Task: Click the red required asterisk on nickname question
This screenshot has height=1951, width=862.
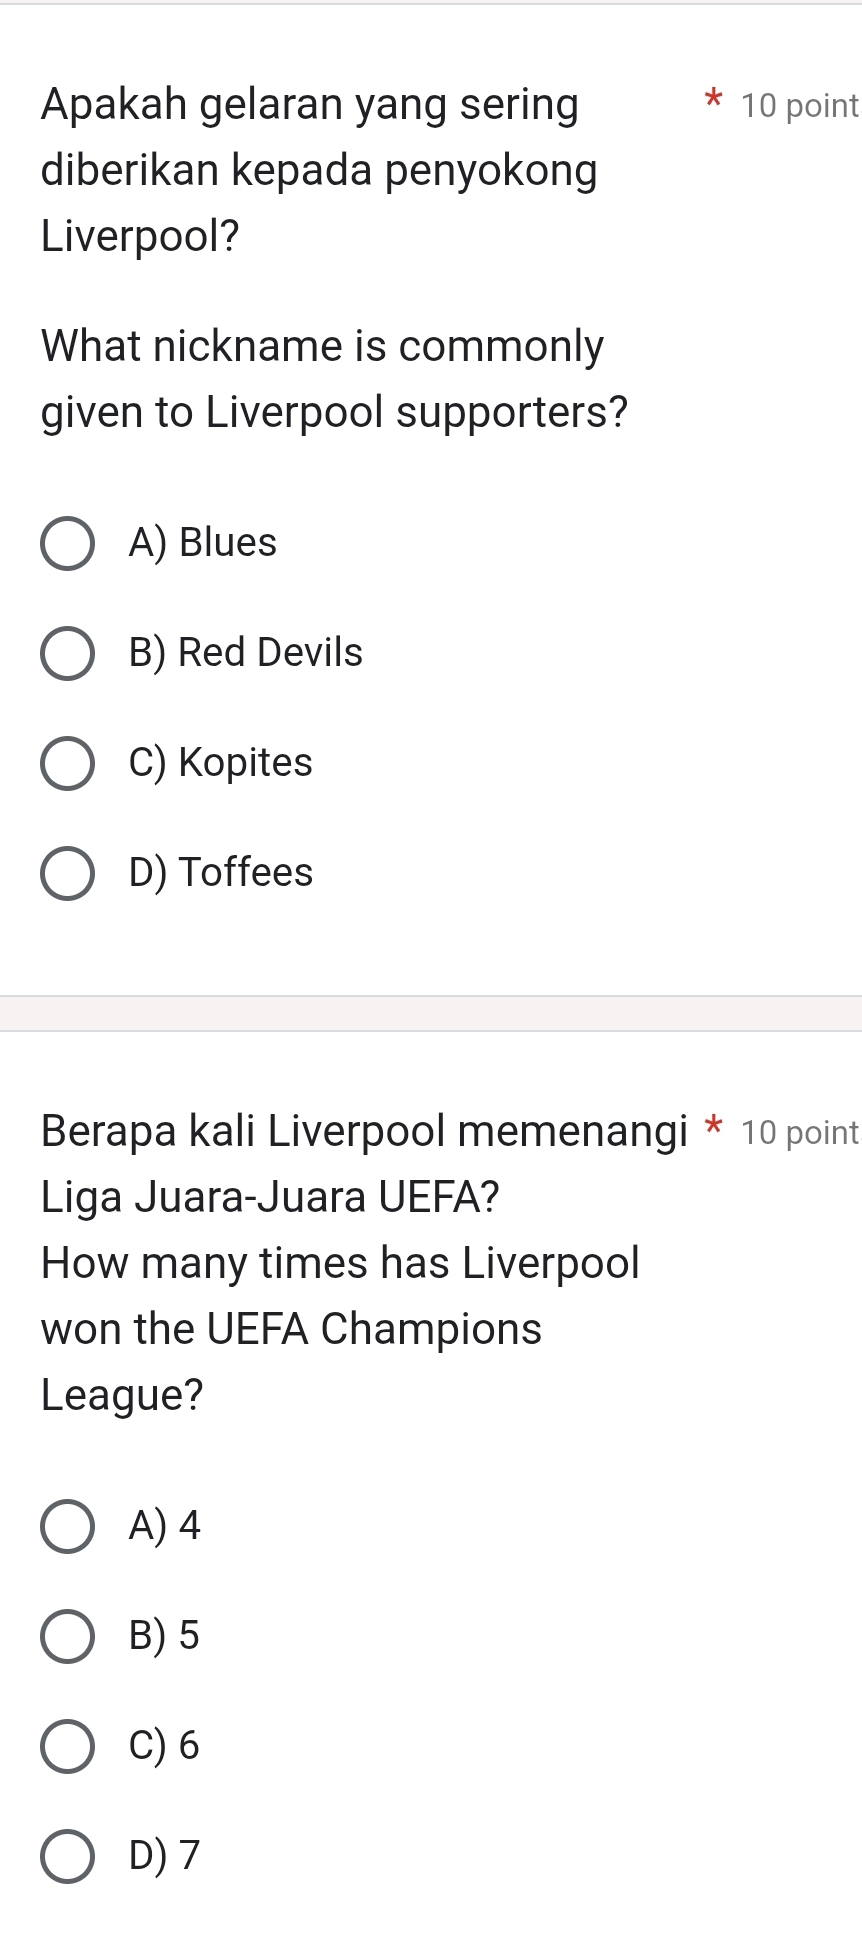Action: pyautogui.click(x=713, y=100)
